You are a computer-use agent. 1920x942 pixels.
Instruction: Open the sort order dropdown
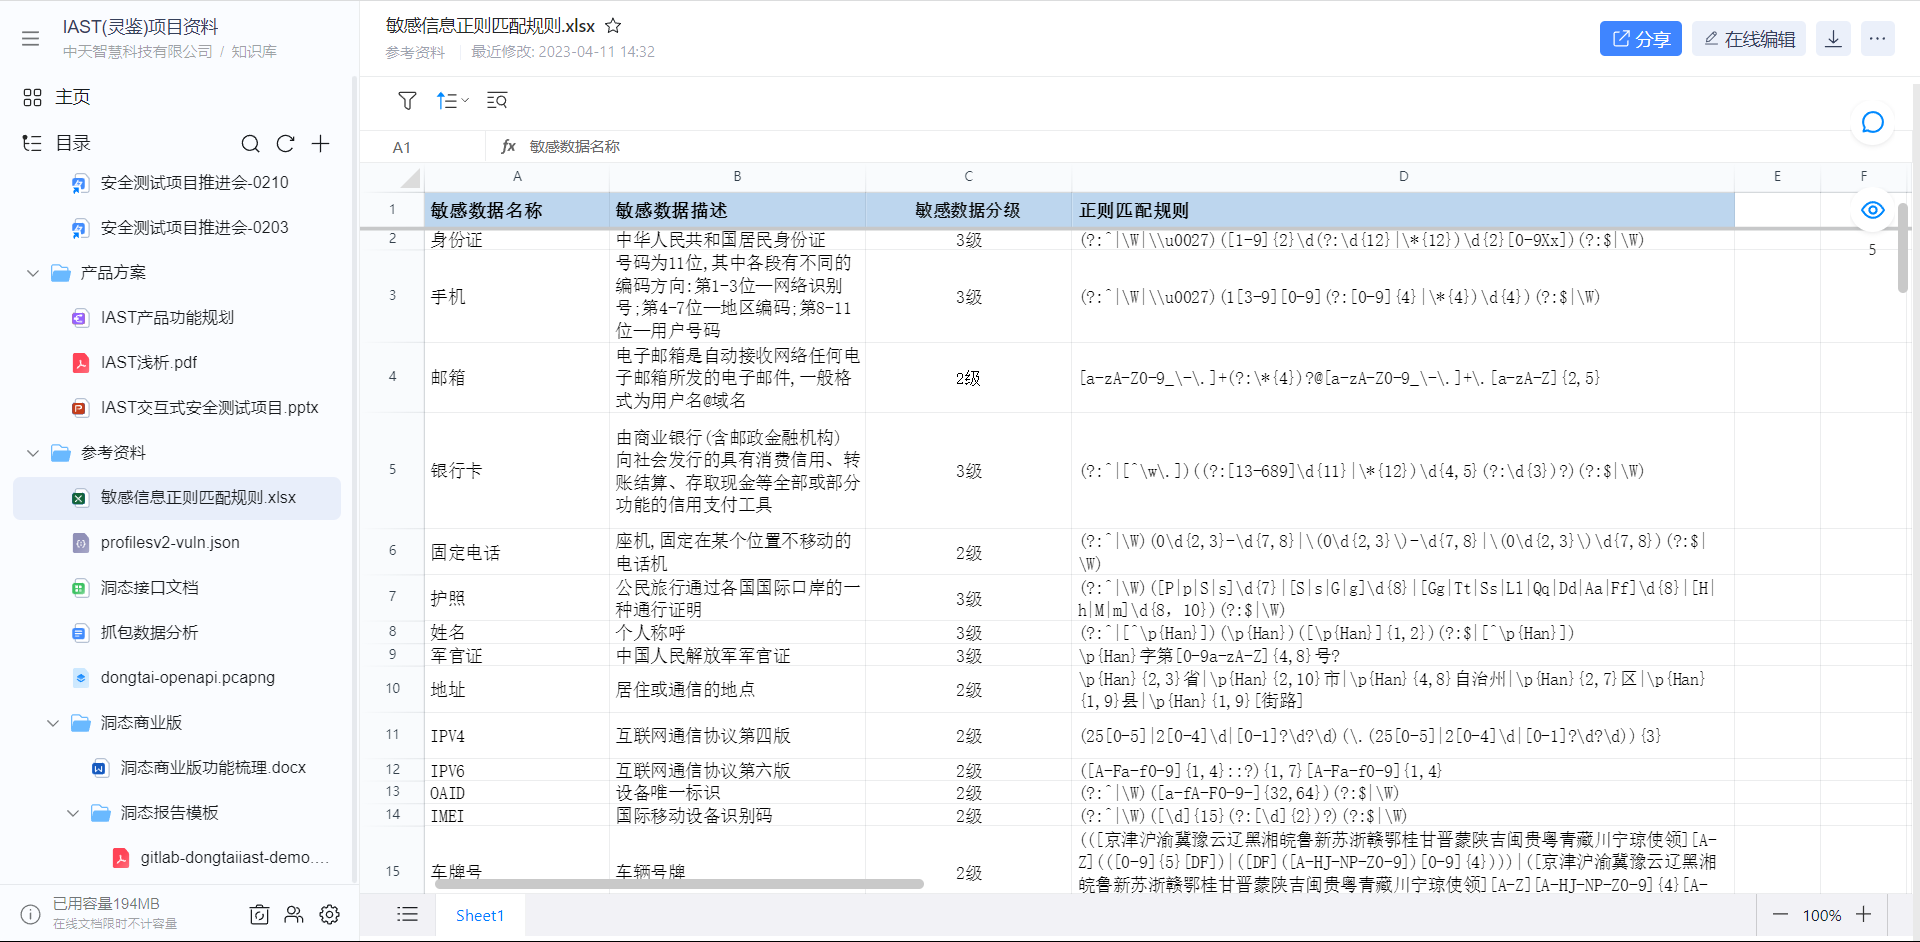coord(452,100)
